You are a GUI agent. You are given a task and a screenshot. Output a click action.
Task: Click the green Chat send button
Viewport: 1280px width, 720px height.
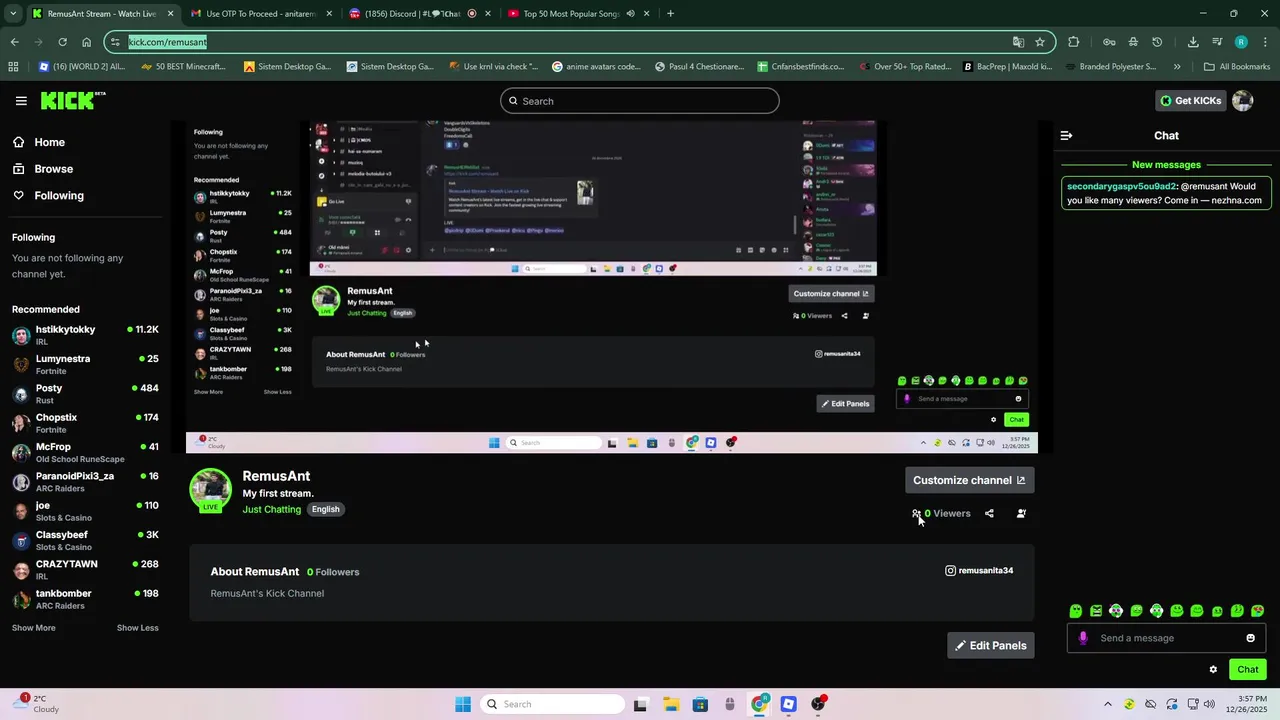tap(1248, 670)
